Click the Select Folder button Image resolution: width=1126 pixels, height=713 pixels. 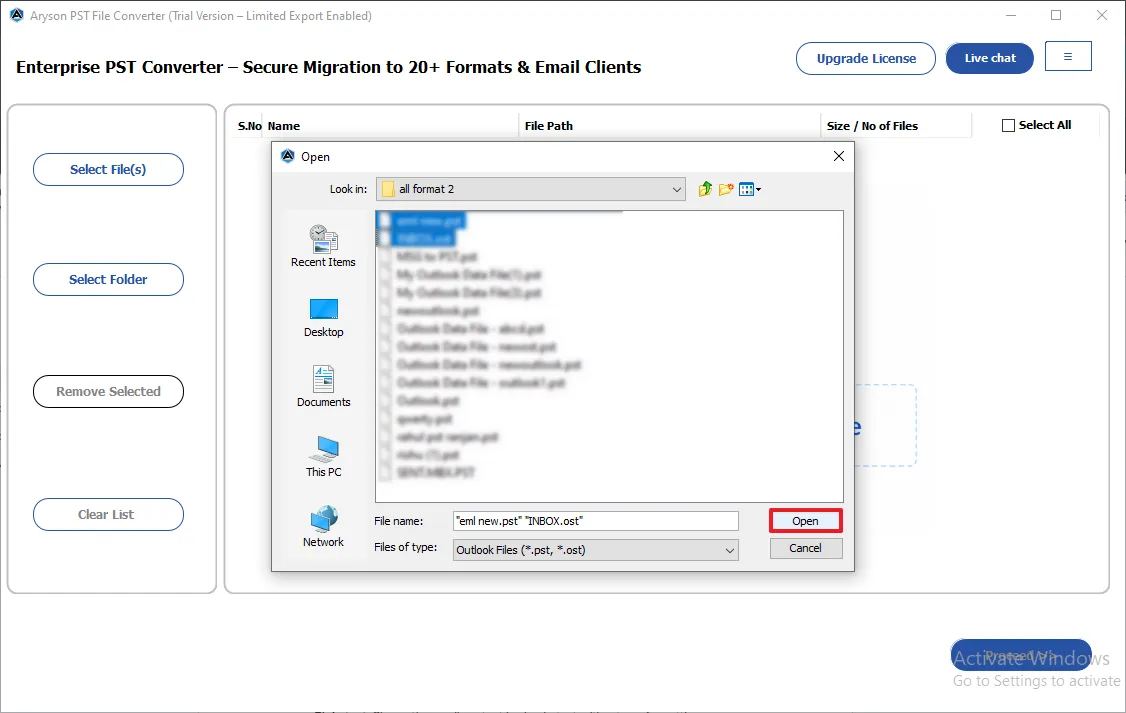(108, 279)
